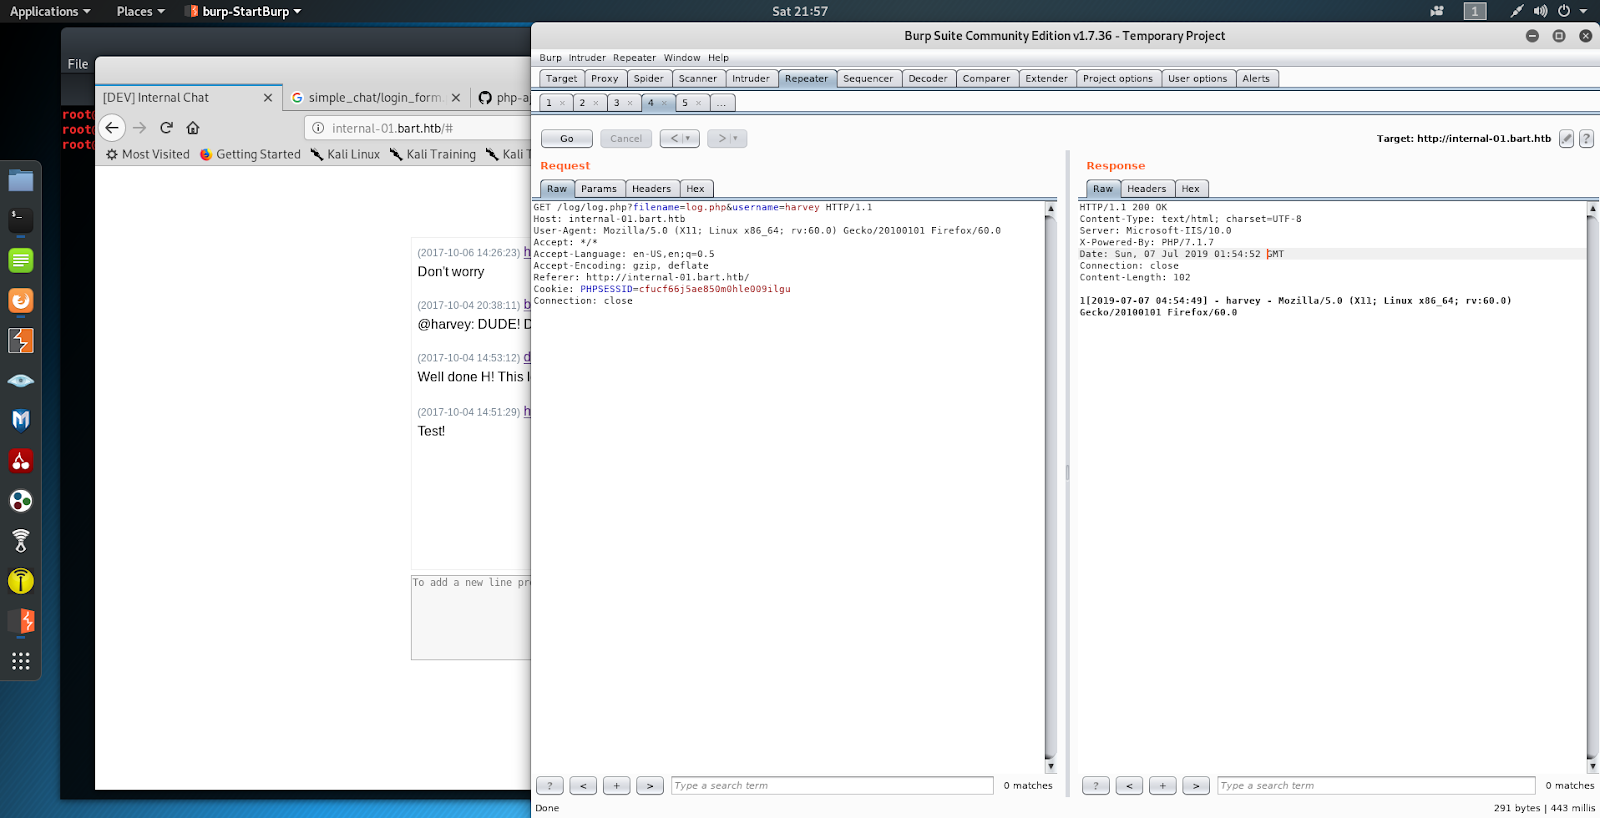
Task: Launch Terminal from the dock
Action: pyautogui.click(x=21, y=220)
